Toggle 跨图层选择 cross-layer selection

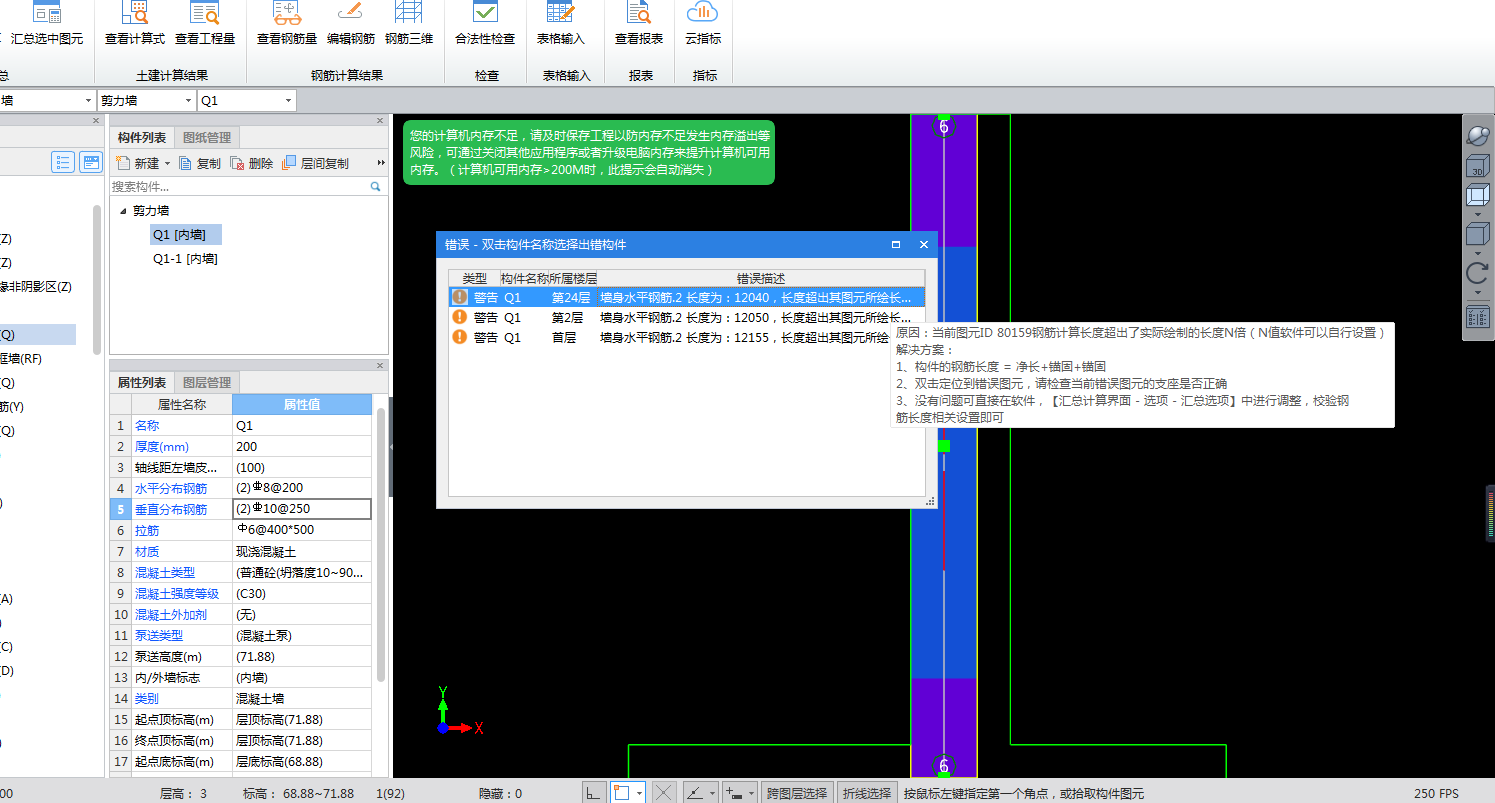pos(797,793)
